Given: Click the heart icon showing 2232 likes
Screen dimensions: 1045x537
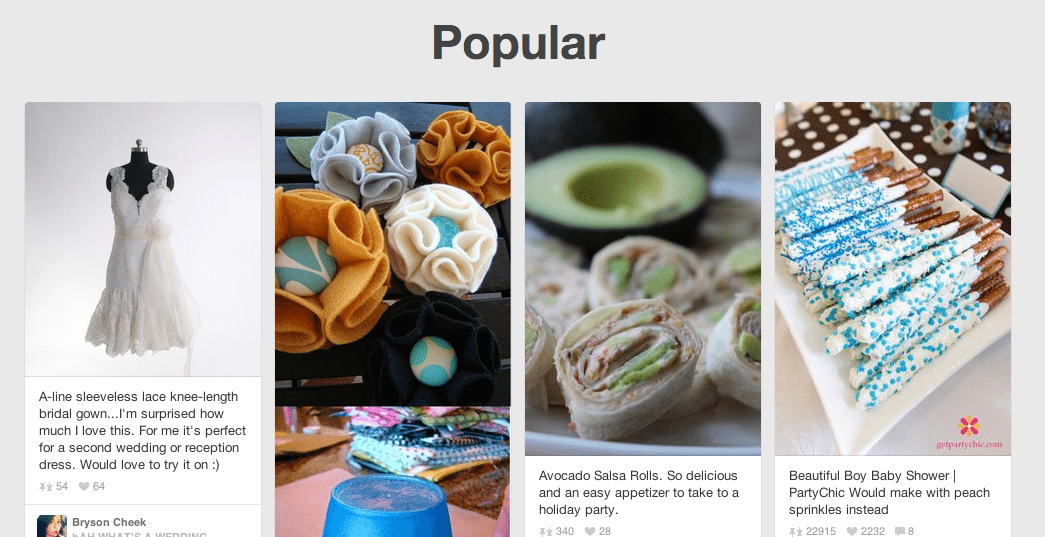Looking at the screenshot, I should [852, 532].
